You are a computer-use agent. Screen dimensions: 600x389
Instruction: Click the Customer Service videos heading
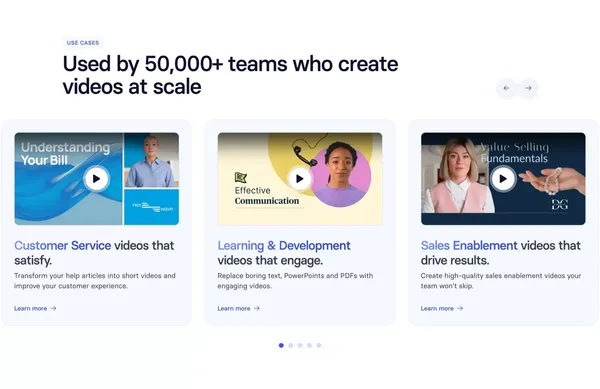point(94,253)
